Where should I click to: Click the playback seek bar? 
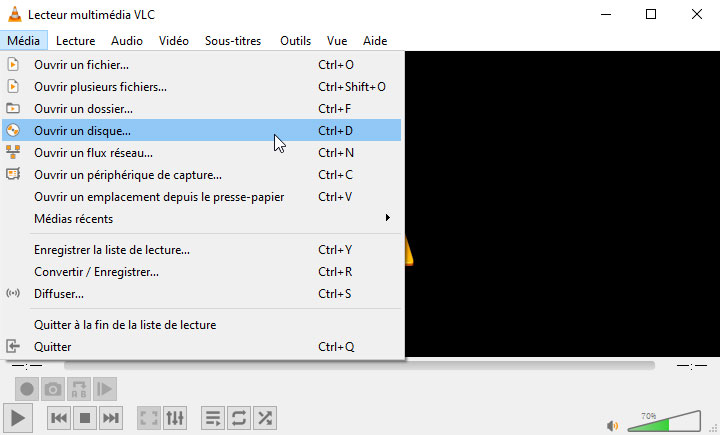tap(360, 366)
